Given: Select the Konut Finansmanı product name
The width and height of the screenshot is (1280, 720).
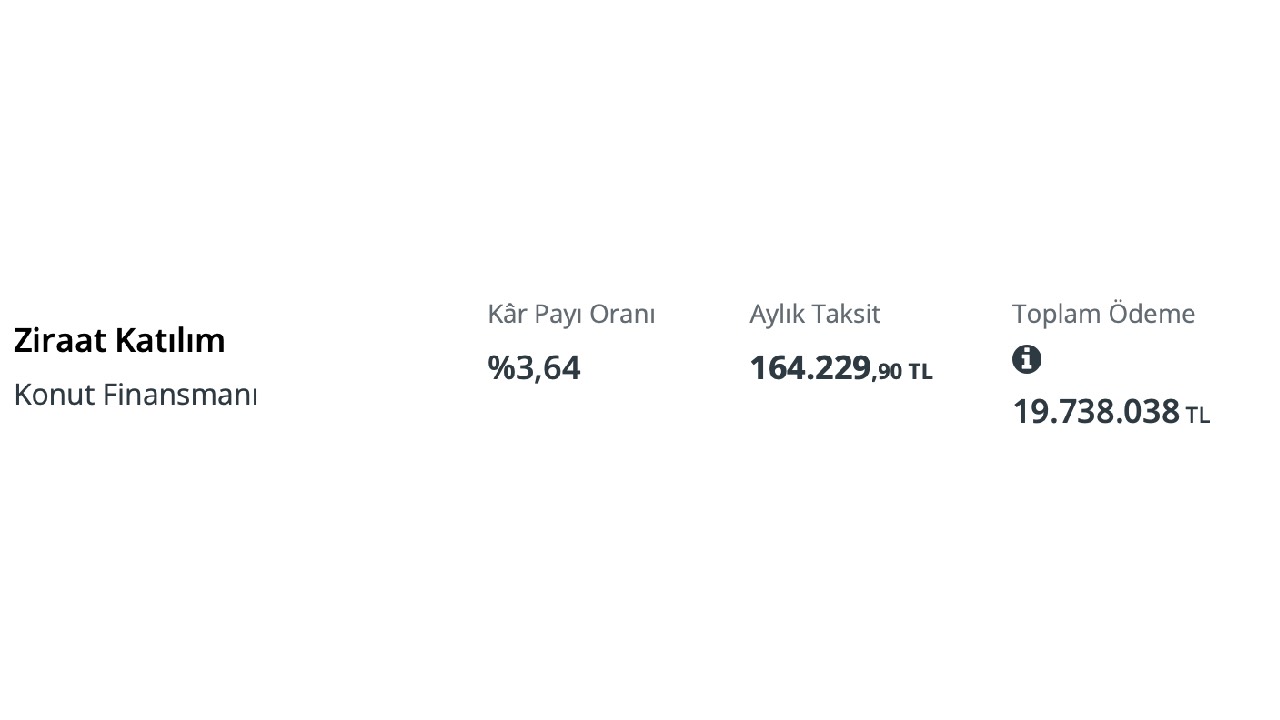Looking at the screenshot, I should click(135, 395).
